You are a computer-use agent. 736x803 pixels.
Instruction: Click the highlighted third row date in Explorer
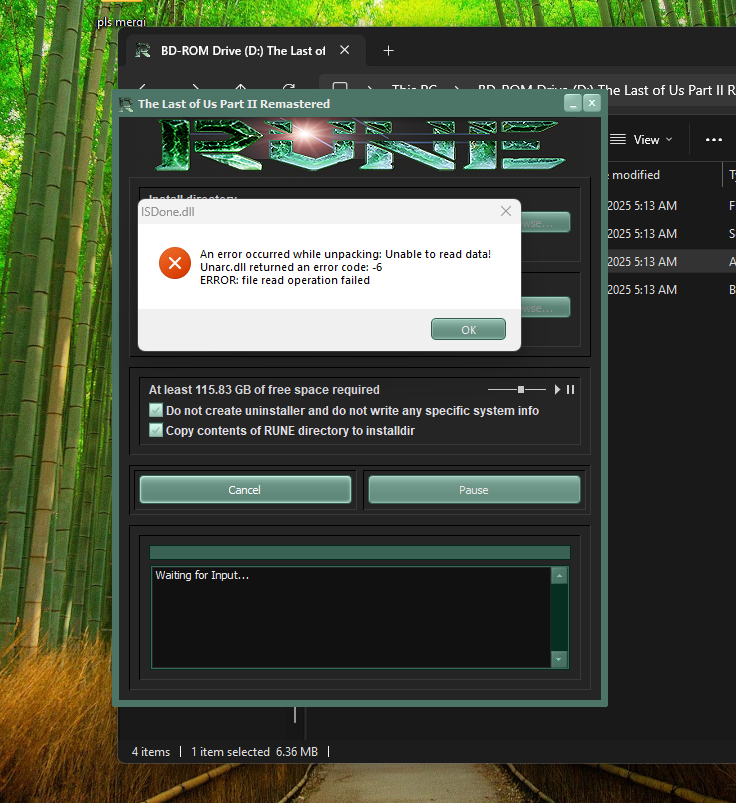point(642,262)
